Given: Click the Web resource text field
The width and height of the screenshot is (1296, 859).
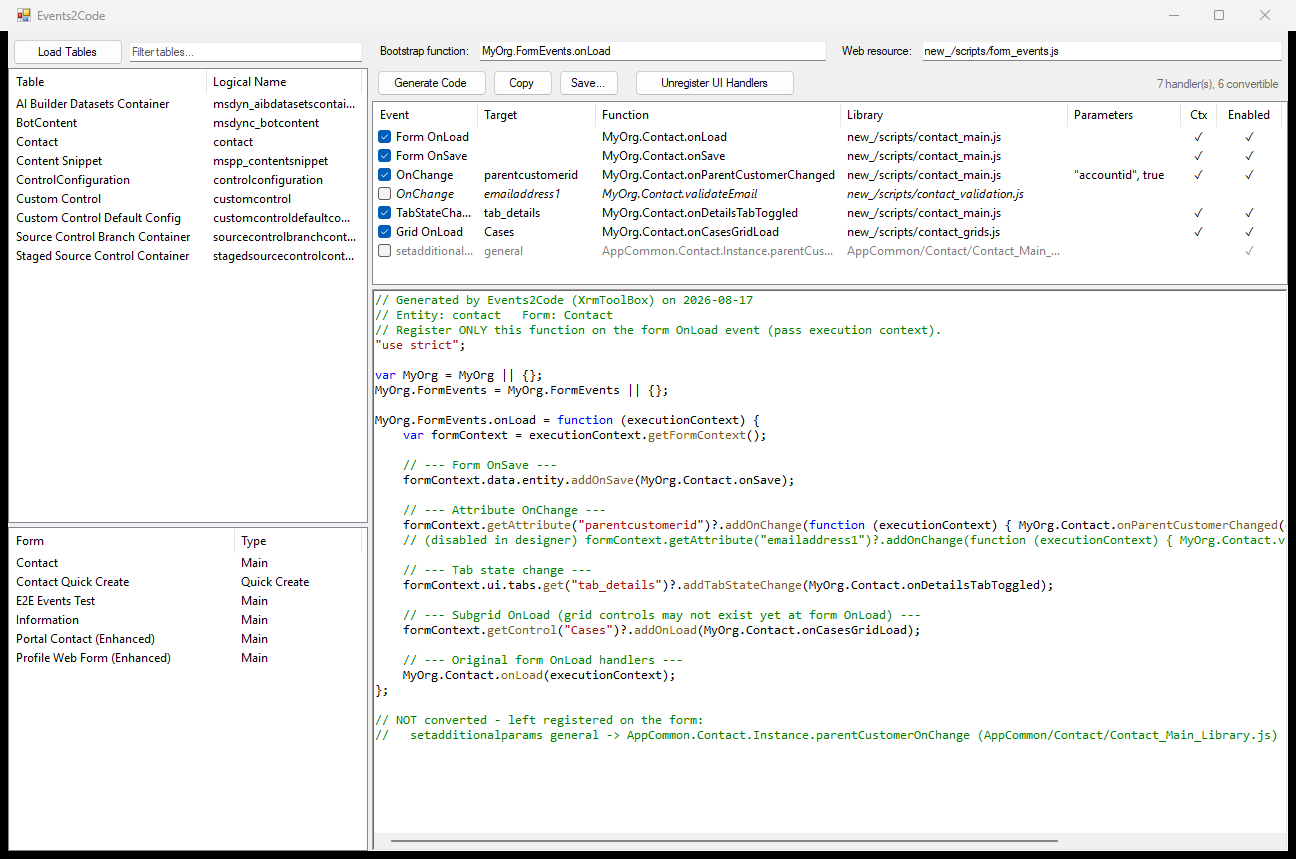Looking at the screenshot, I should point(1101,51).
